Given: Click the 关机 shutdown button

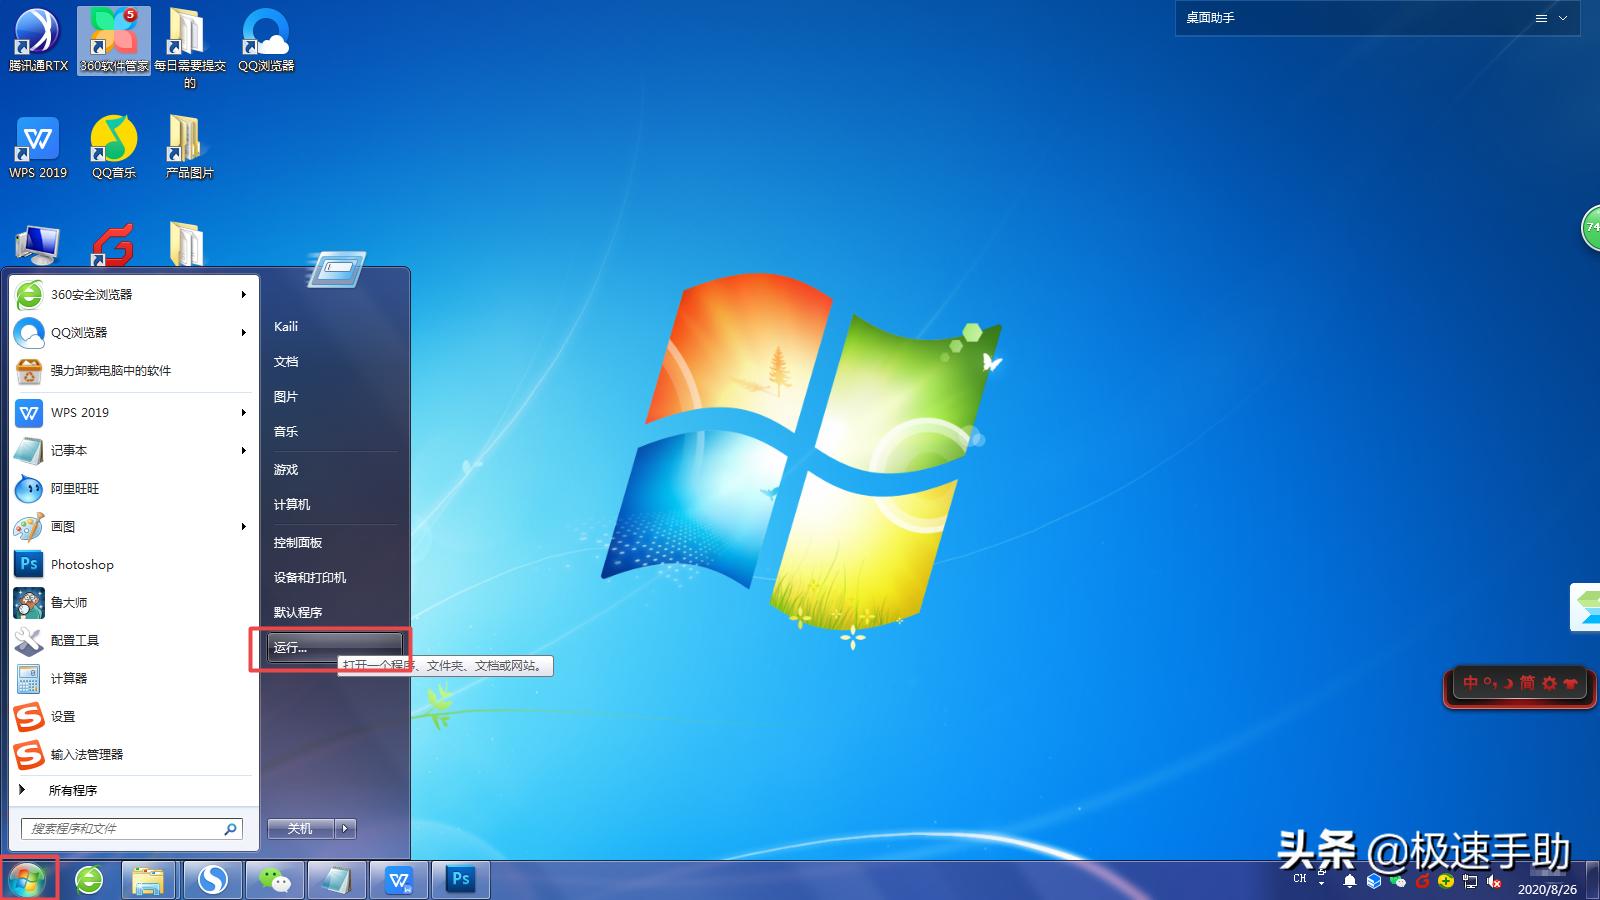Looking at the screenshot, I should [x=300, y=828].
